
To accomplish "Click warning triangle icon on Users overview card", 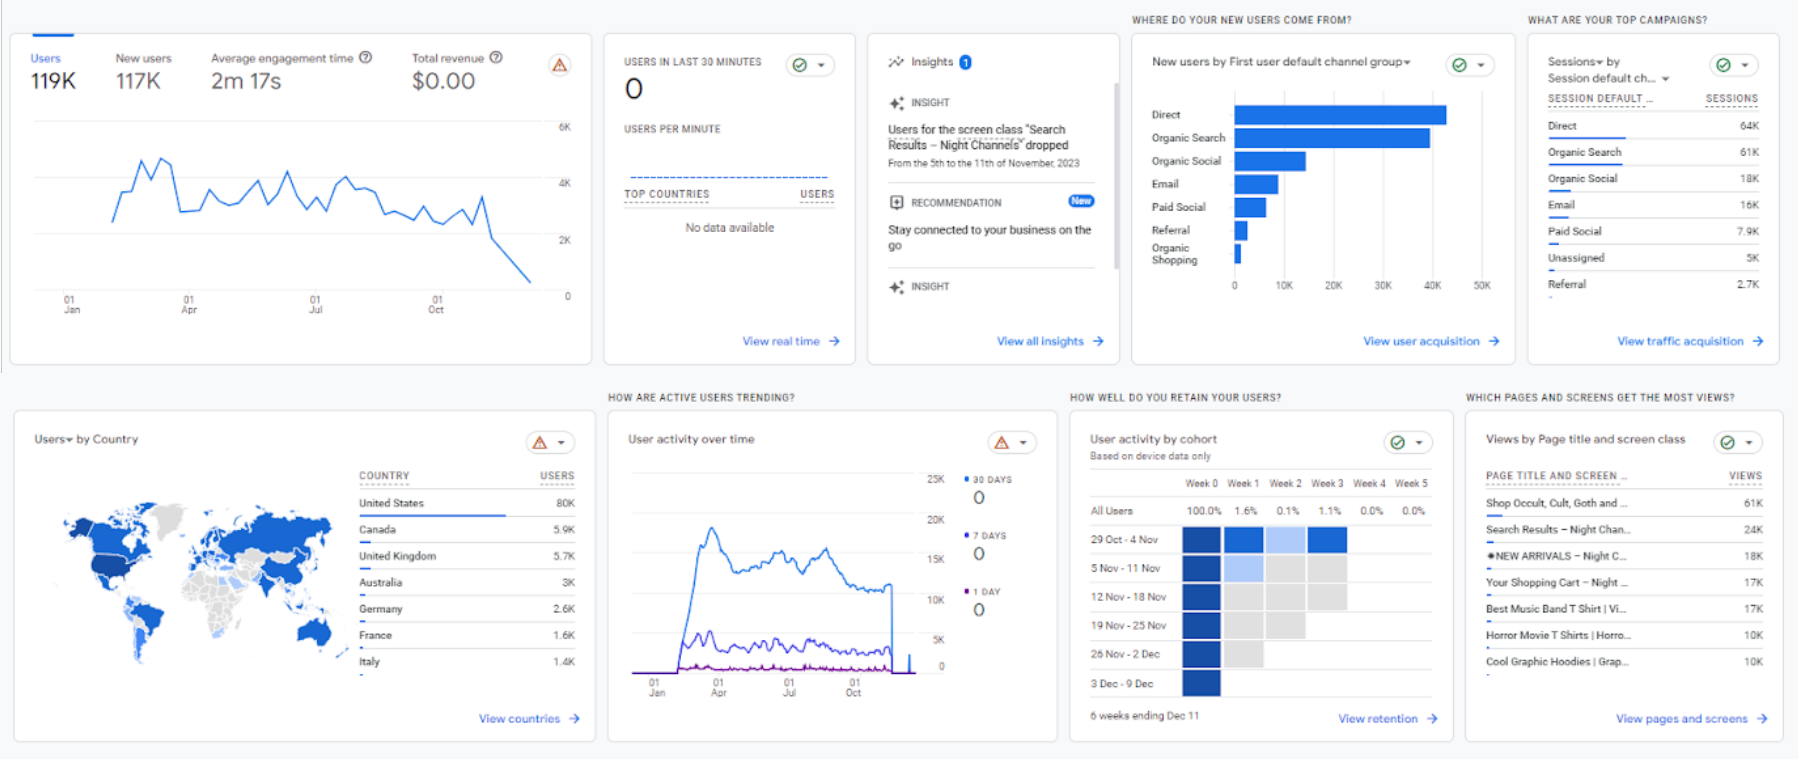I will tap(560, 66).
